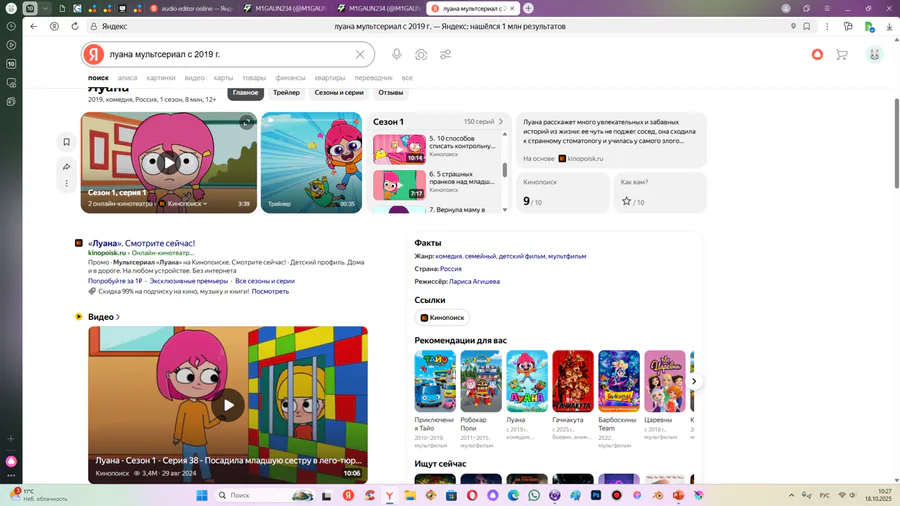
Task: Open the more options dots beside Luana card
Action: 67,184
